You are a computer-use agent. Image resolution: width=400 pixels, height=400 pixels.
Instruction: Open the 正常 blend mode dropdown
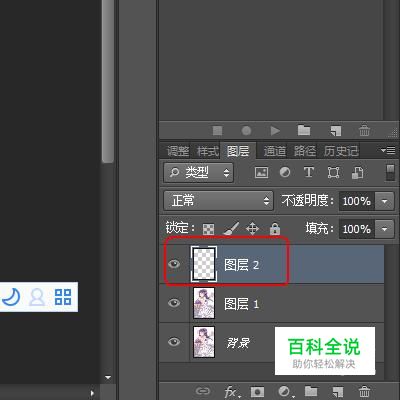click(x=218, y=201)
